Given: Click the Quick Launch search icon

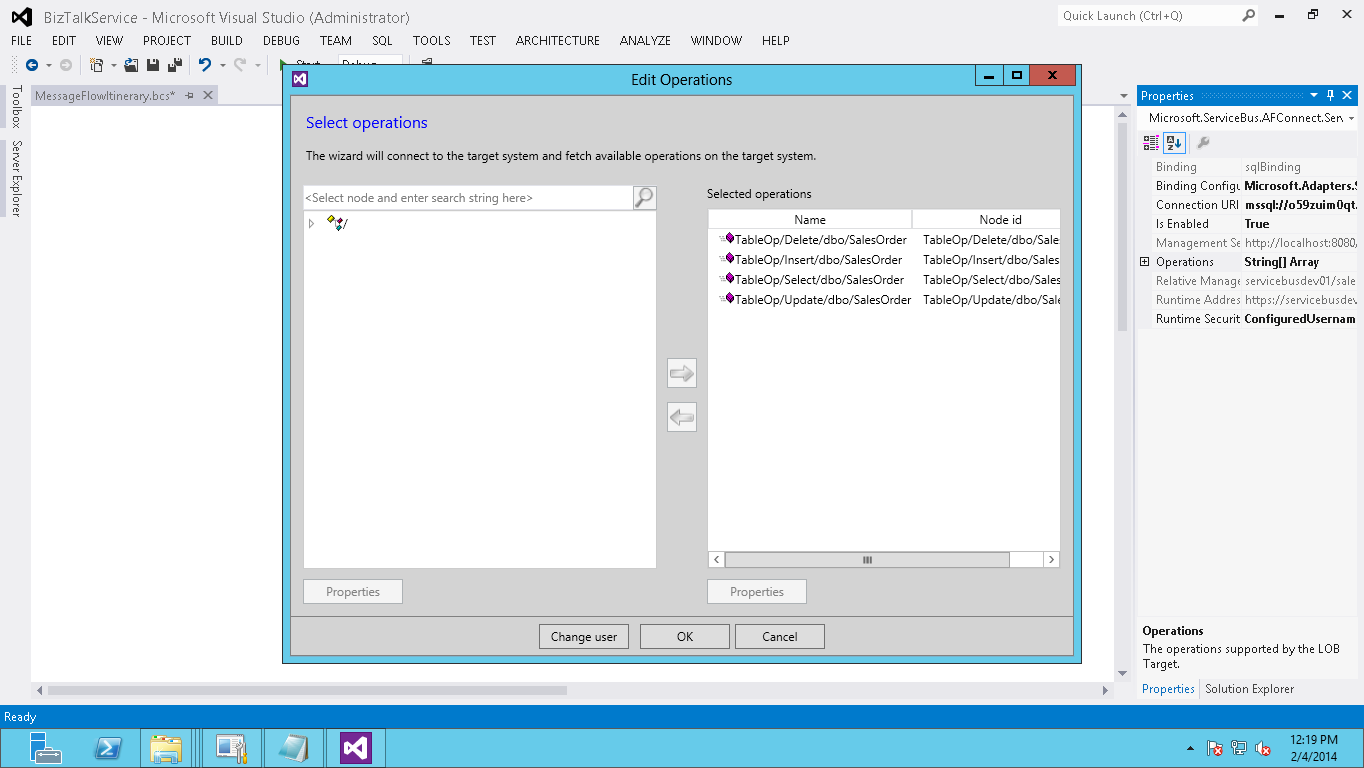Looking at the screenshot, I should (x=1248, y=15).
